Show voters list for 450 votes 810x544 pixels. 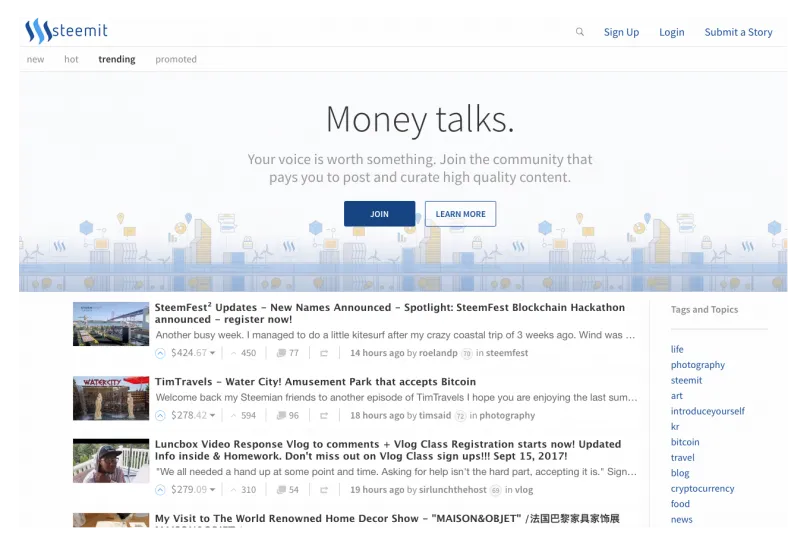(x=243, y=353)
